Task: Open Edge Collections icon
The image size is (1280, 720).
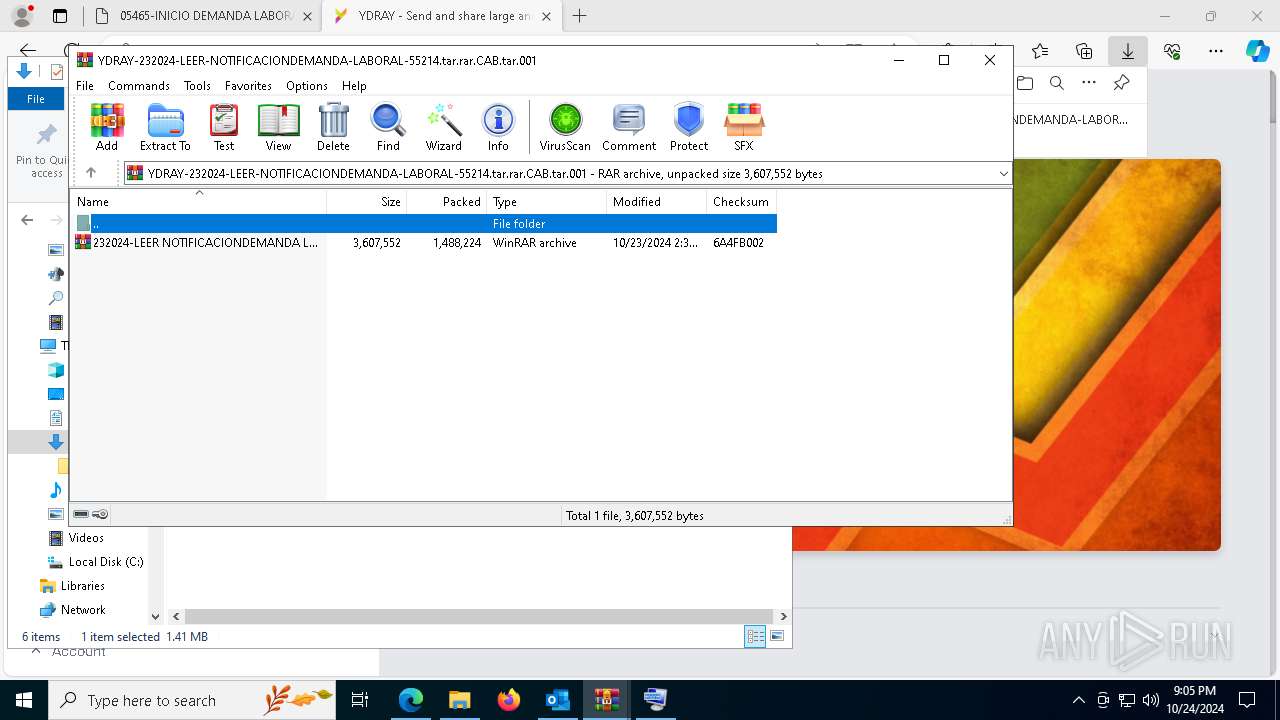Action: click(x=1084, y=51)
